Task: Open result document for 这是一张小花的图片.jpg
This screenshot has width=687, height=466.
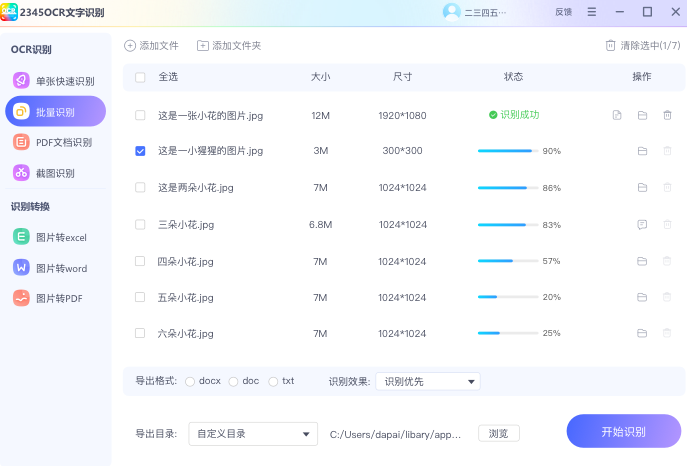Action: (617, 115)
